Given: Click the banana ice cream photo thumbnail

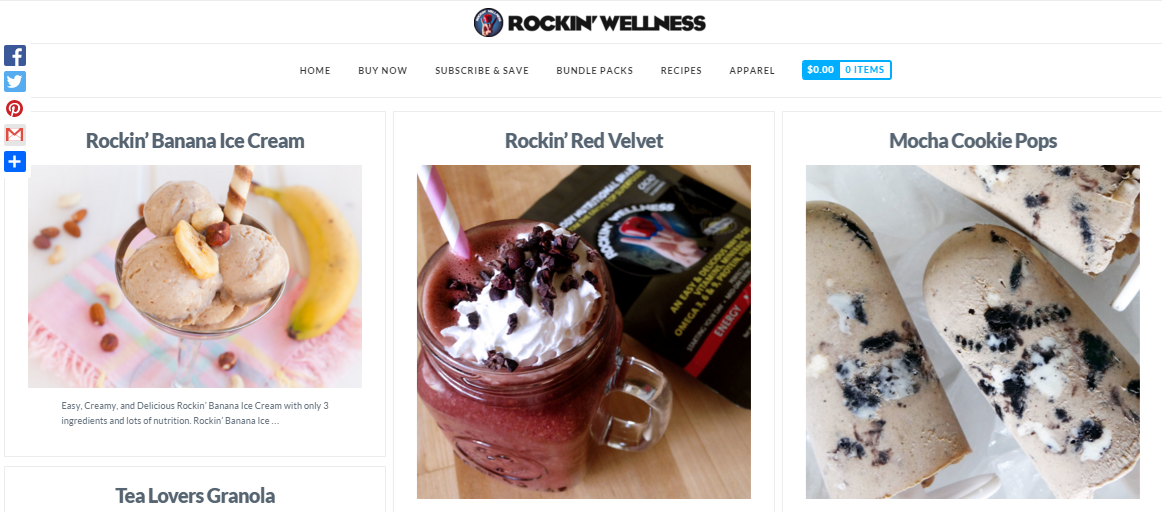Looking at the screenshot, I should [x=195, y=276].
